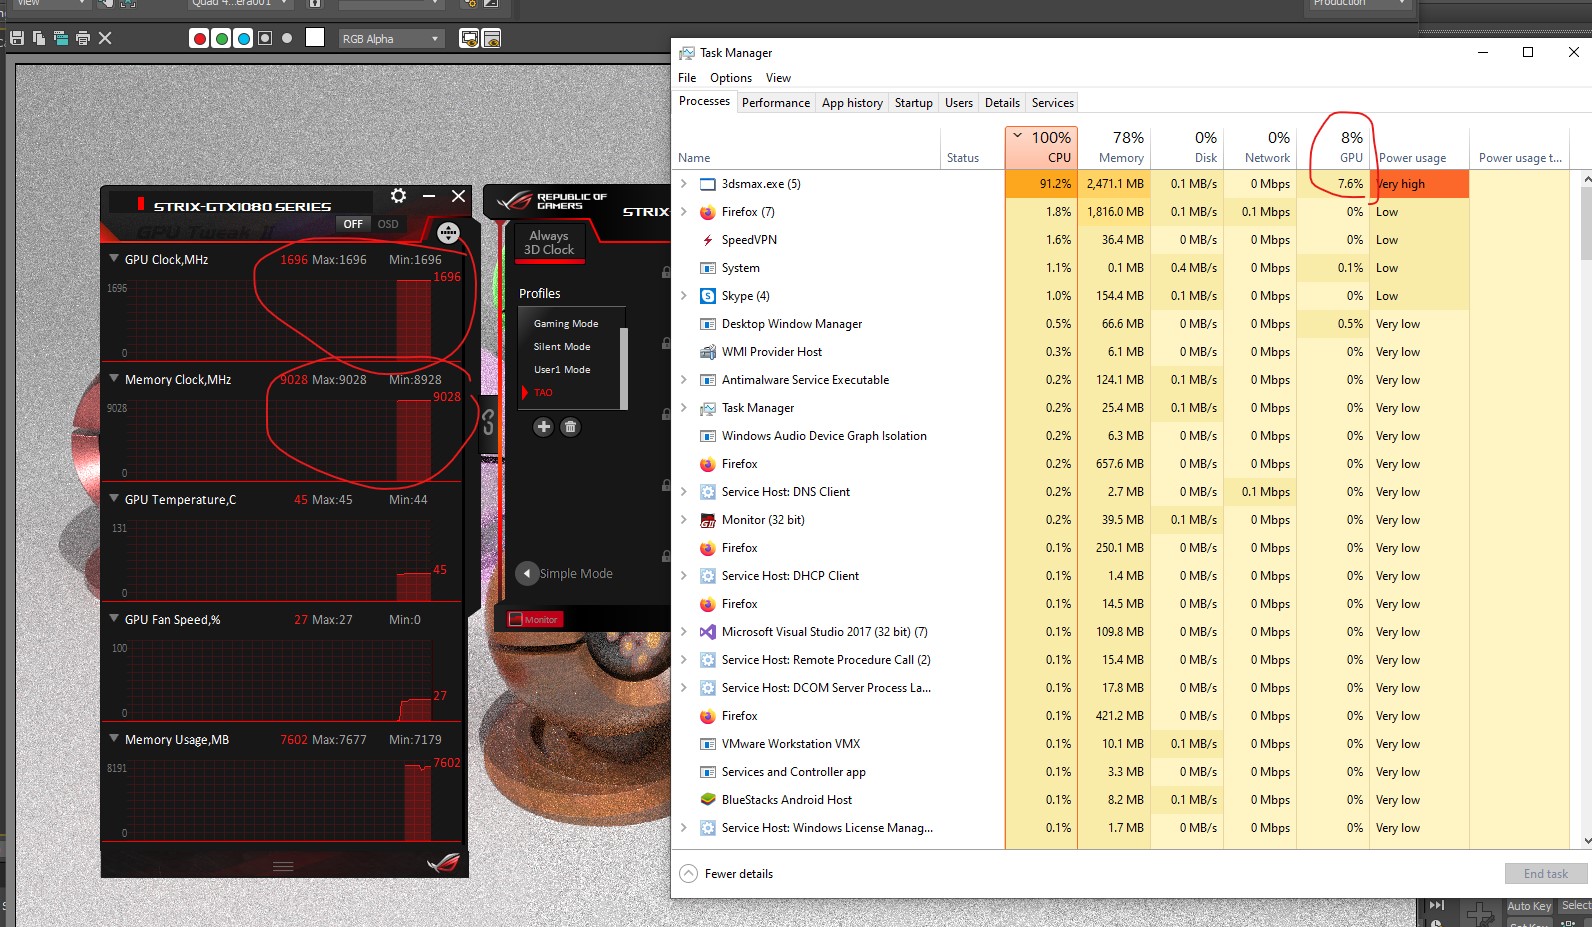Click the Fewer details link
This screenshot has height=927, width=1592.
(738, 874)
